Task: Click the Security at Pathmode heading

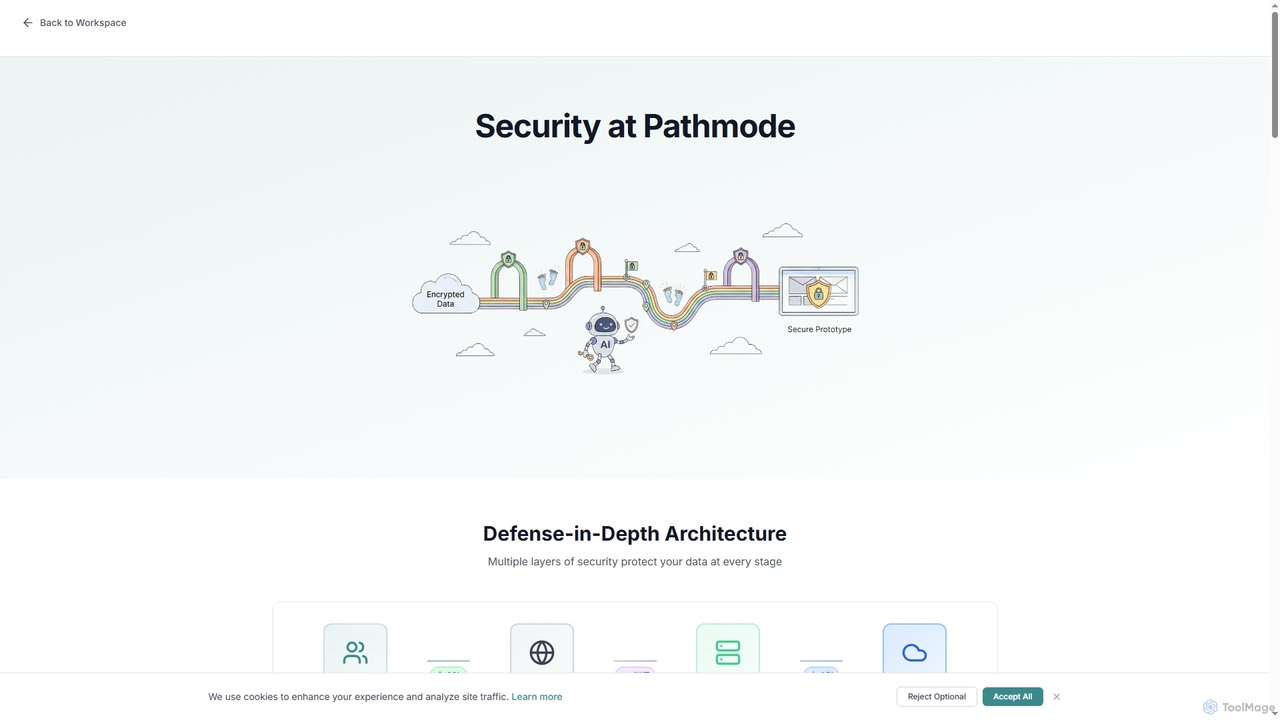Action: coord(635,126)
